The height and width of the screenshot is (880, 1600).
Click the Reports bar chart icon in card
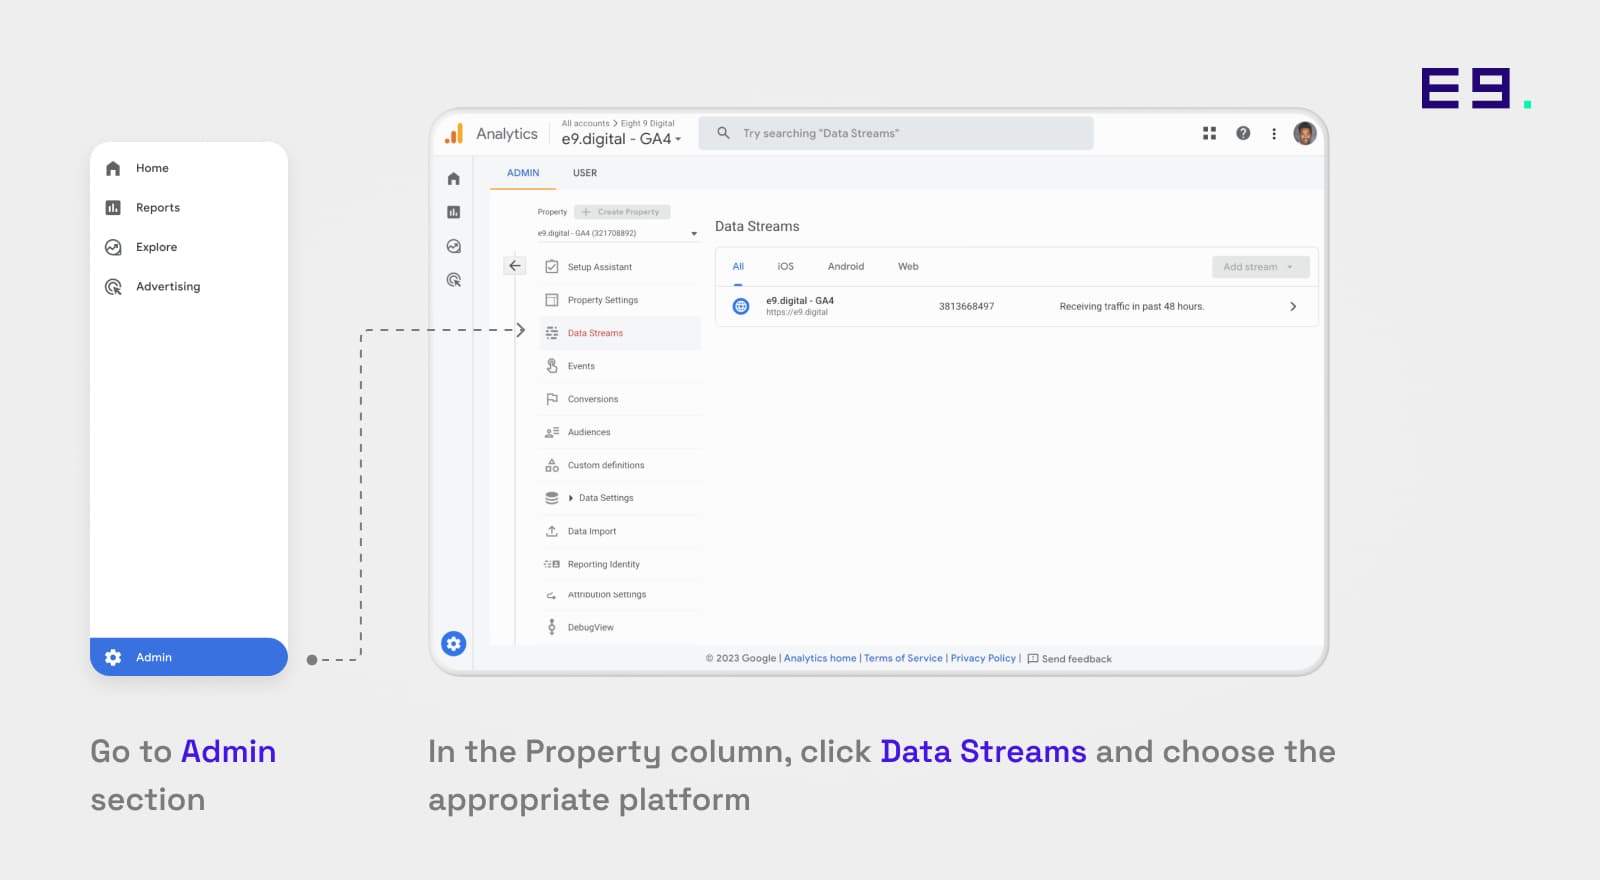113,208
